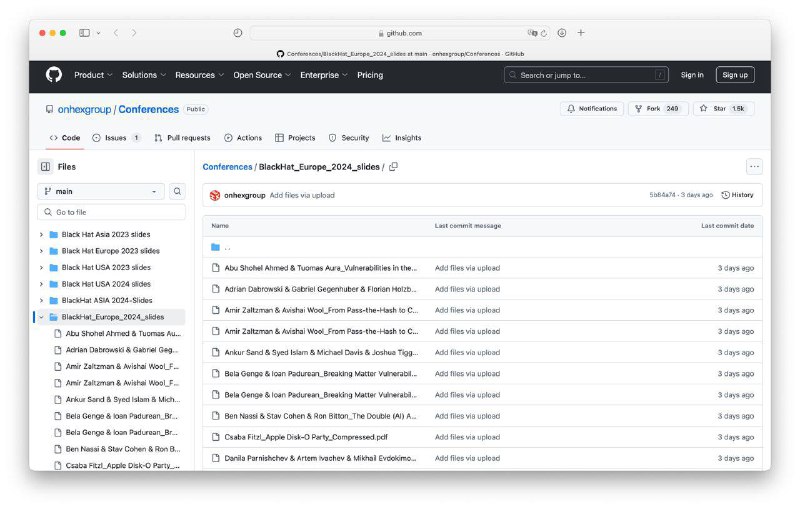Click the privacy report shield icon
800x509 pixels.
[238, 33]
